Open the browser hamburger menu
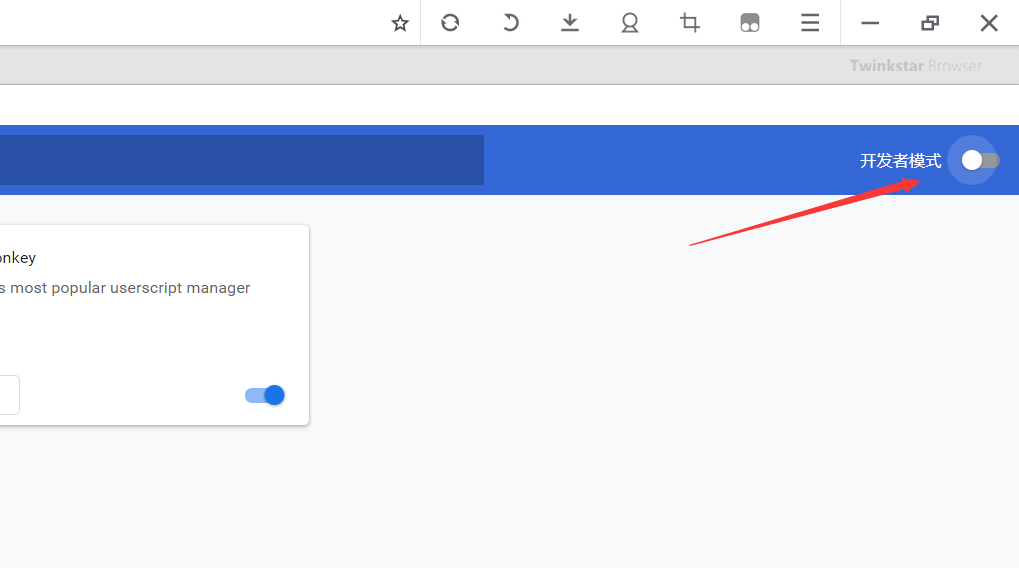 (x=810, y=23)
